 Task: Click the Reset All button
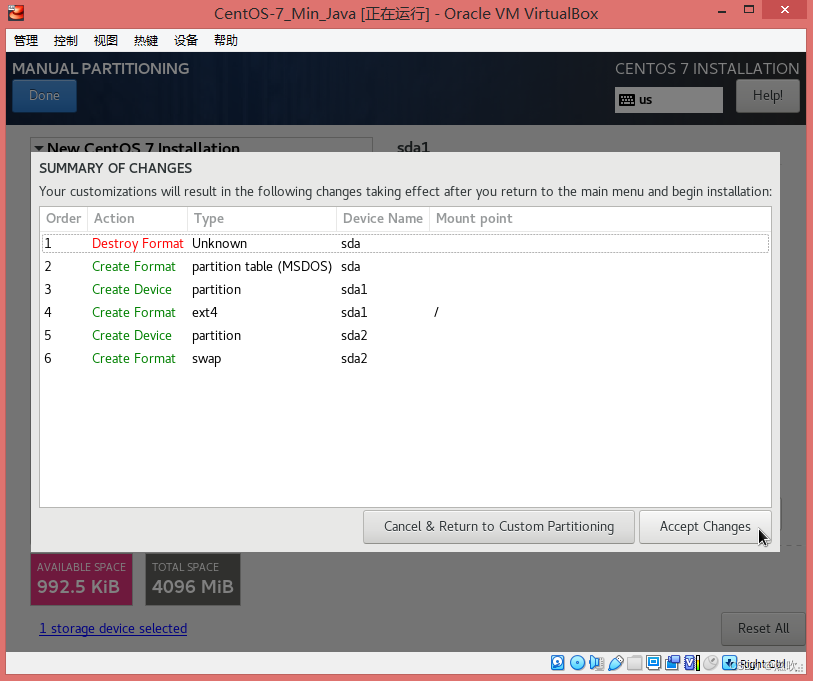tap(763, 629)
